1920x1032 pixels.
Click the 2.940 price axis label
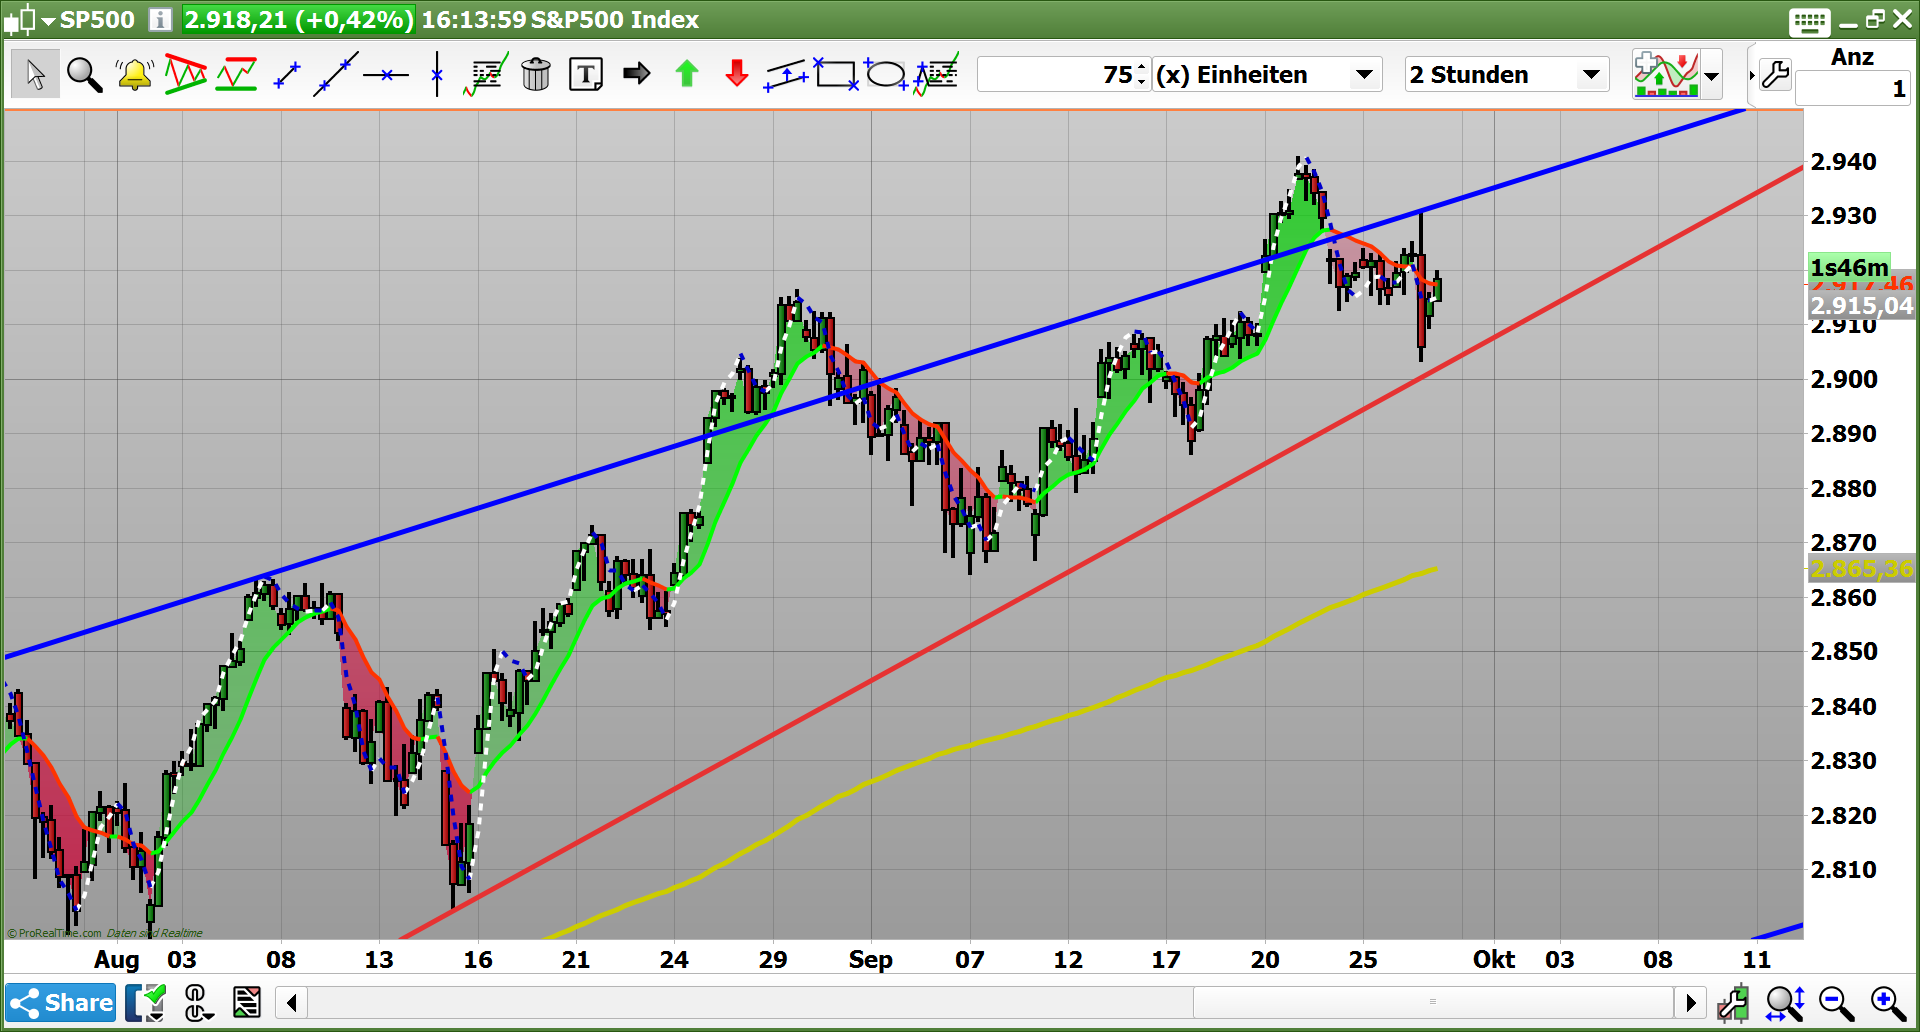[1844, 162]
